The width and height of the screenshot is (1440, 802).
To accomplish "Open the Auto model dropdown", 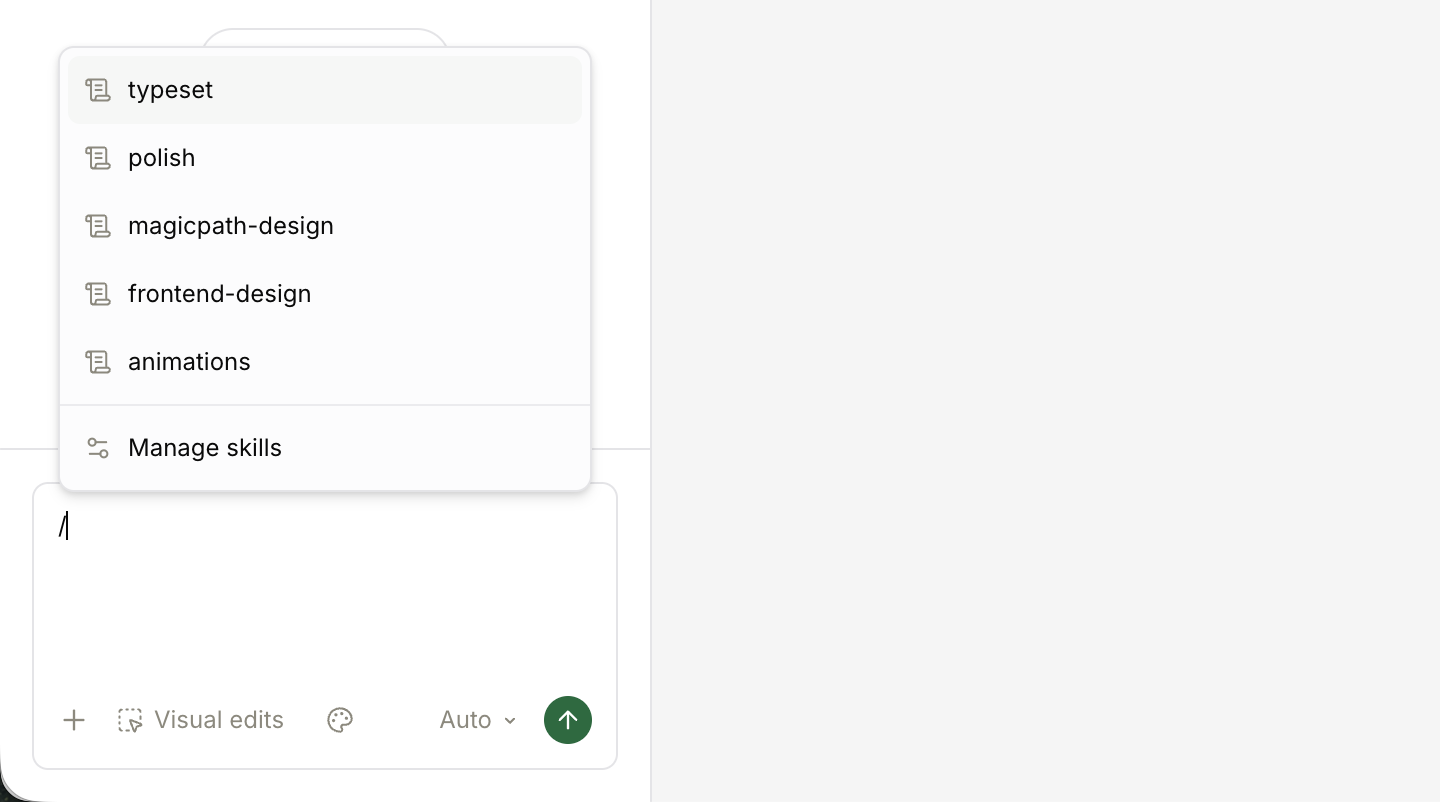I will coord(478,720).
